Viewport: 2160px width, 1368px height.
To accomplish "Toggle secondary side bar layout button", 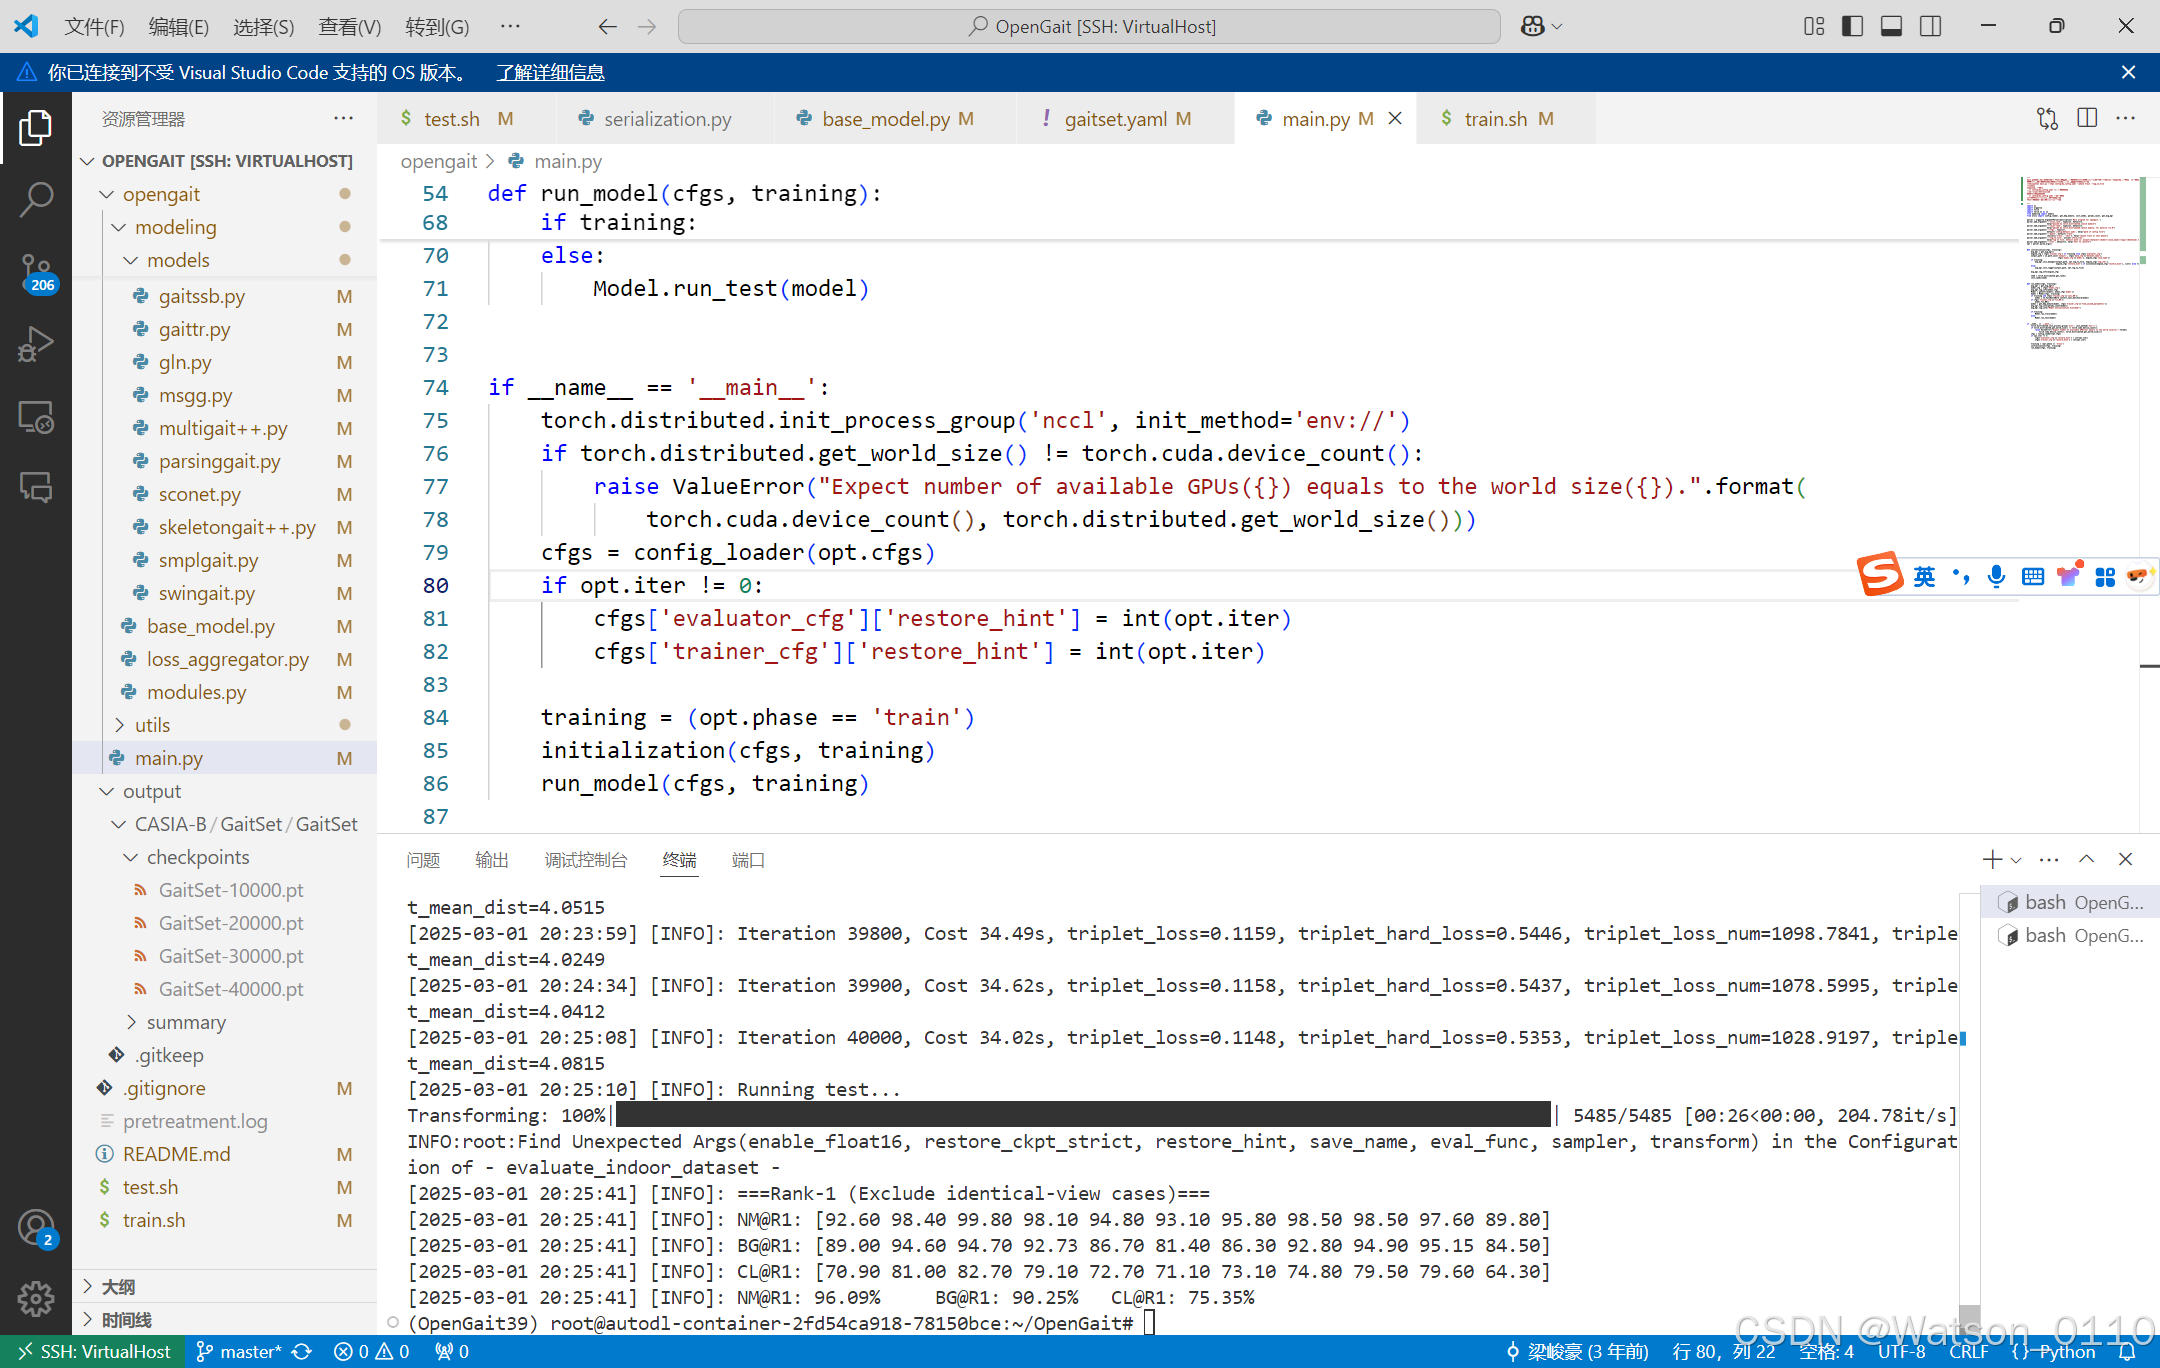I will pos(1930,26).
